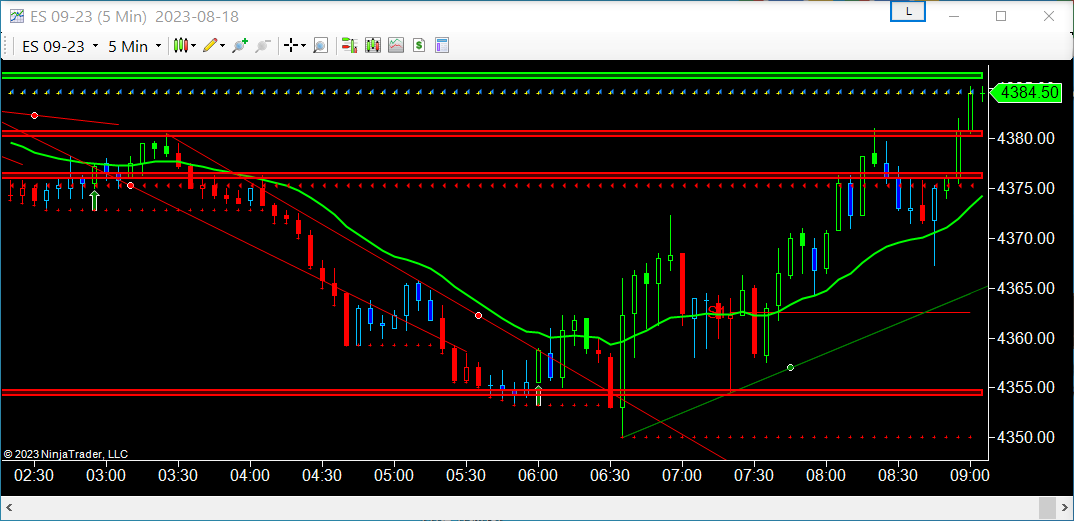
Task: Open the chart Properties icon
Action: pos(442,46)
